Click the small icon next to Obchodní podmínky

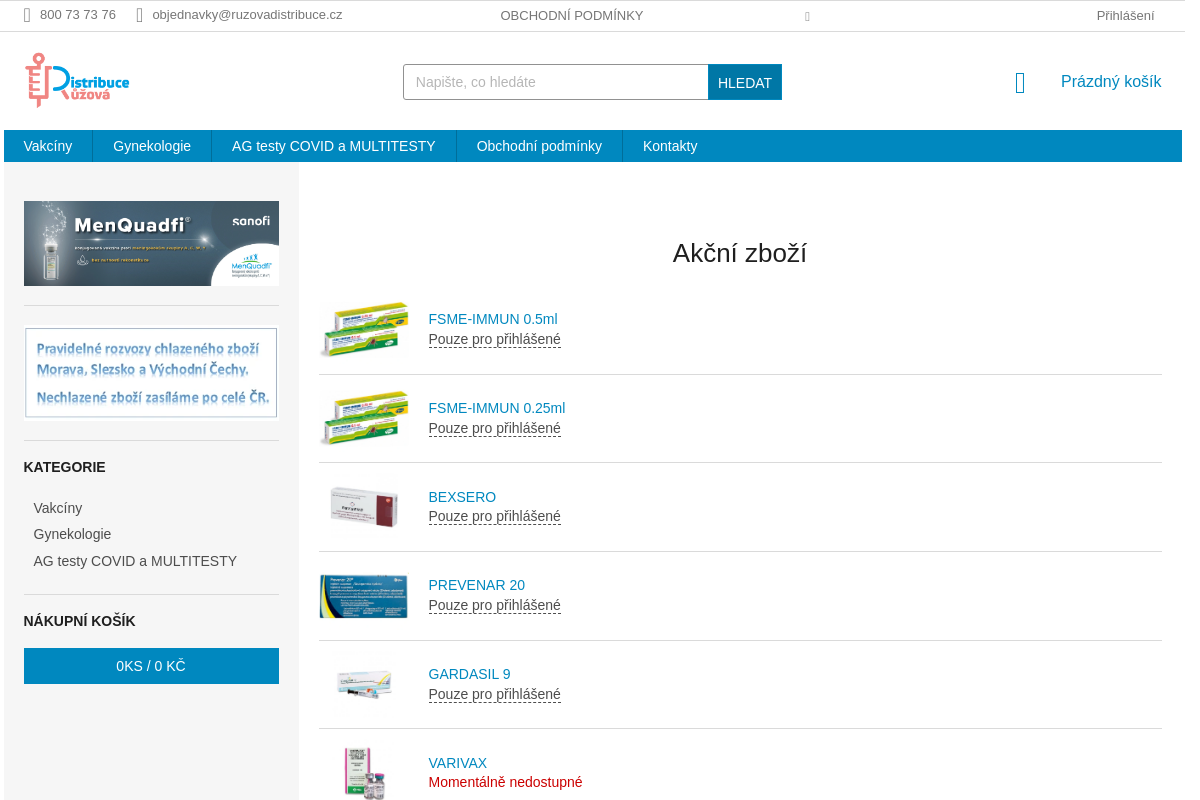pyautogui.click(x=807, y=16)
